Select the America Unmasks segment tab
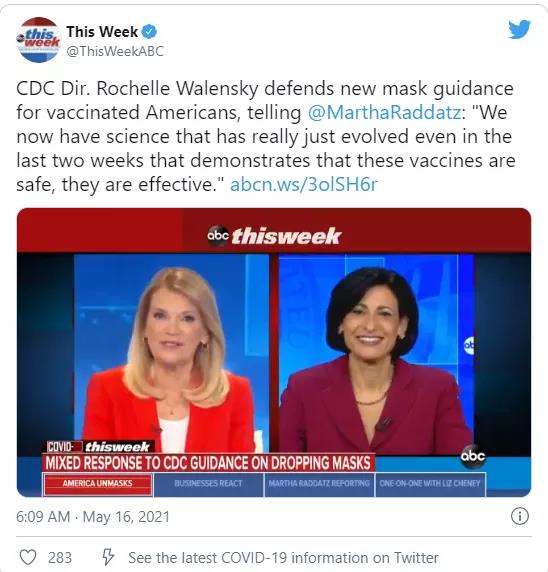 97,484
